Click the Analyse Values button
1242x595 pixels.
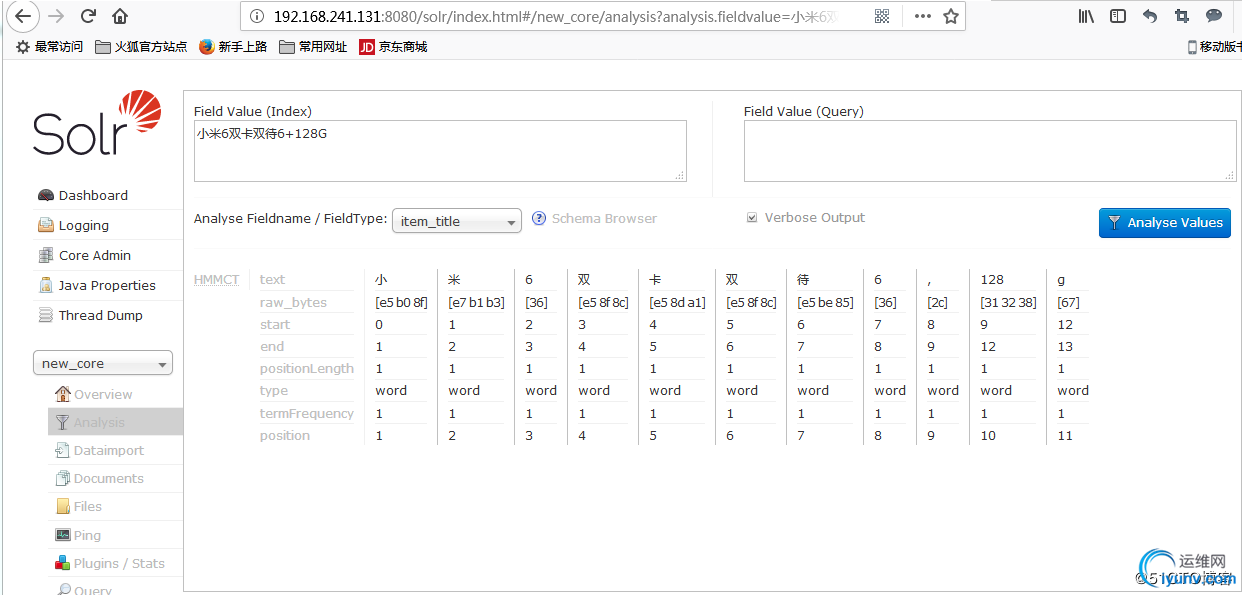coord(1165,223)
